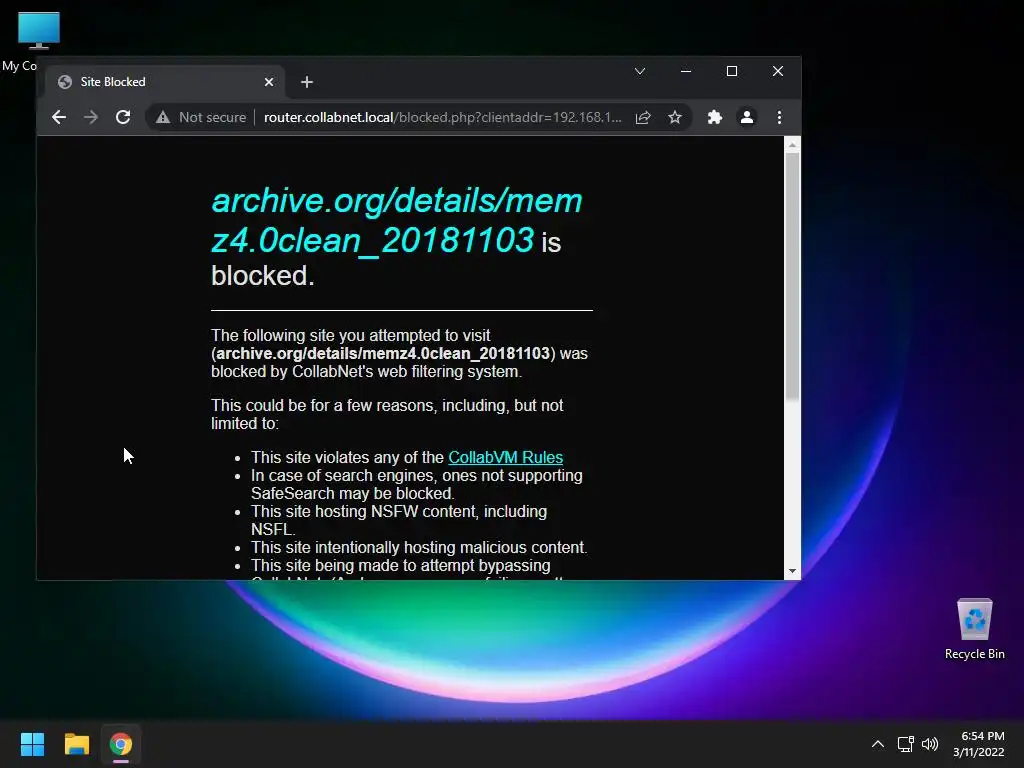Reload the blocked page
Image resolution: width=1024 pixels, height=768 pixels.
(123, 118)
